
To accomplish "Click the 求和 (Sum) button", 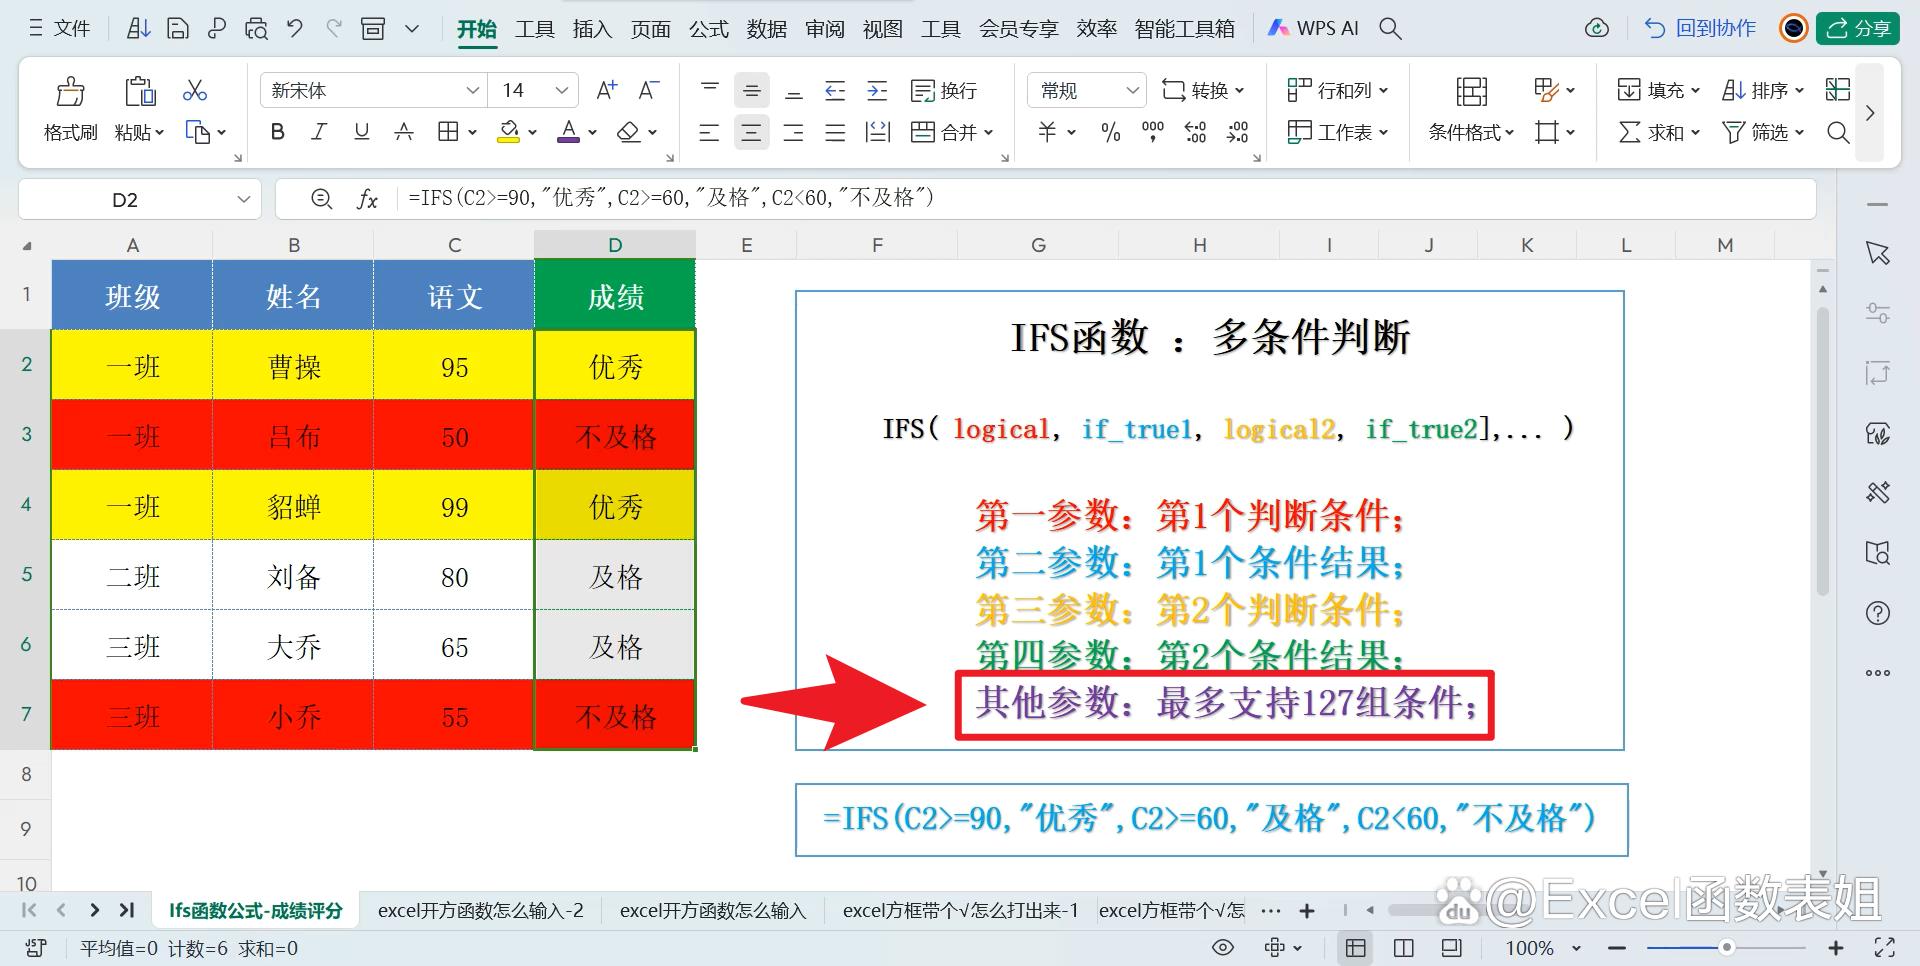I will tap(1658, 132).
